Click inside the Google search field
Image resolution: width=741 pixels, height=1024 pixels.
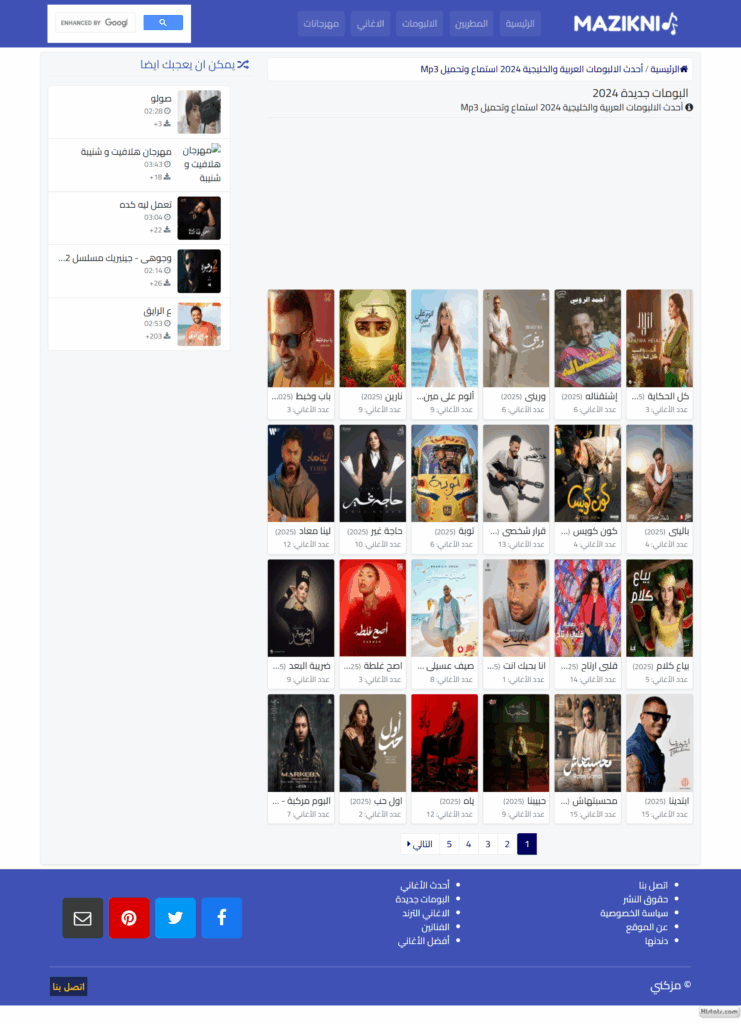pos(95,22)
